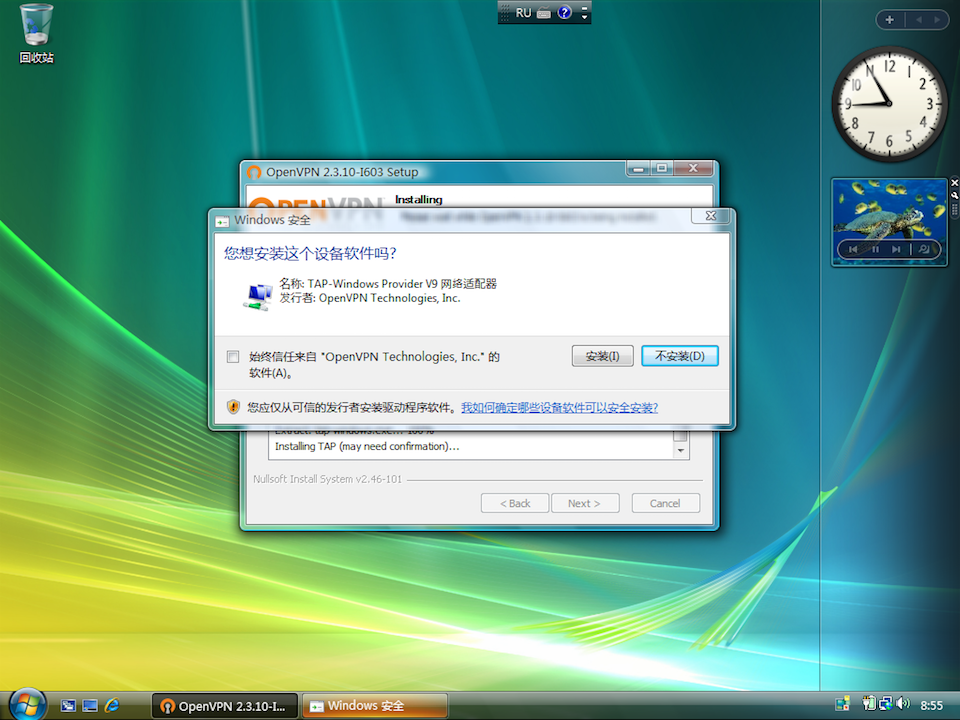Click 'Installing TAP (may need confirmation)' log line
Image resolution: width=960 pixels, height=720 pixels.
tap(367, 447)
